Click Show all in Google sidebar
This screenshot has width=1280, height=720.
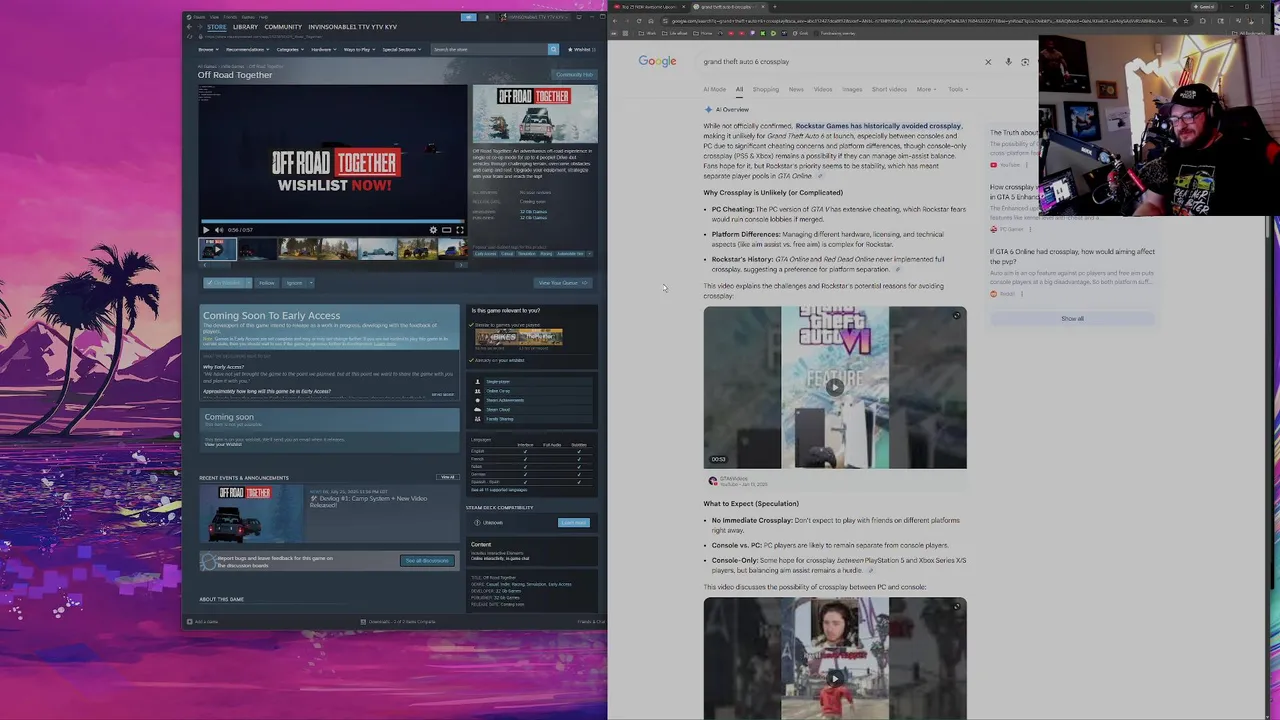1072,319
